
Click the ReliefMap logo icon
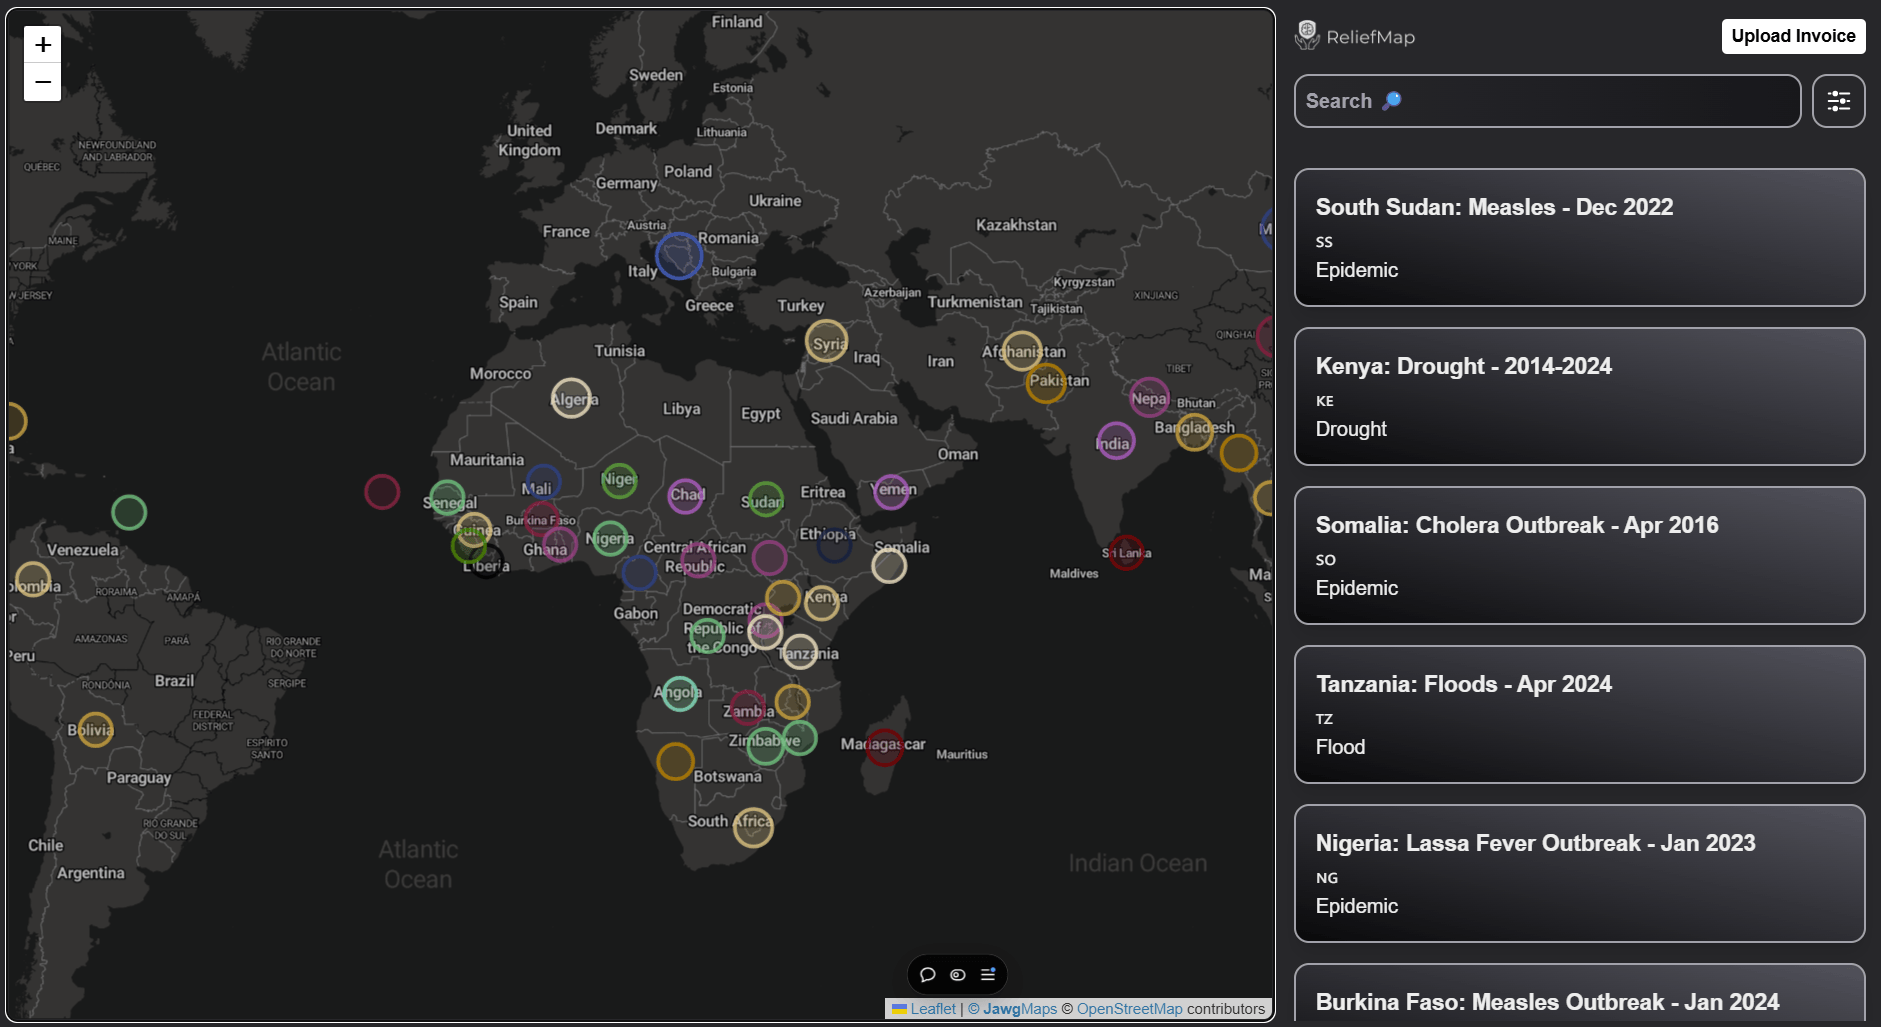[1307, 36]
